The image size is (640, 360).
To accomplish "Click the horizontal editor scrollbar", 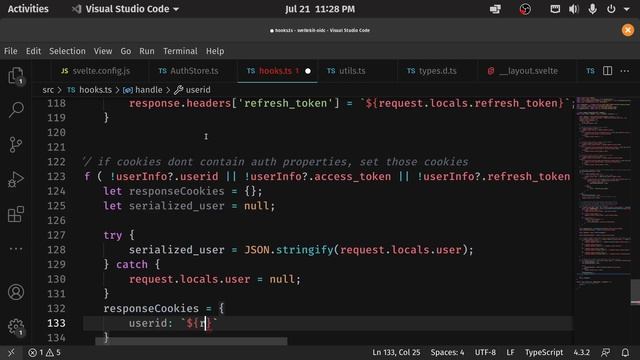I will 191,340.
